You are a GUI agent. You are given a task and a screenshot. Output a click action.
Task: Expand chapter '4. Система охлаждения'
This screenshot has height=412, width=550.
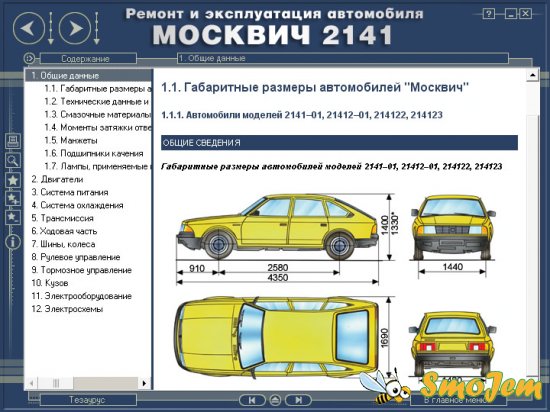77,205
